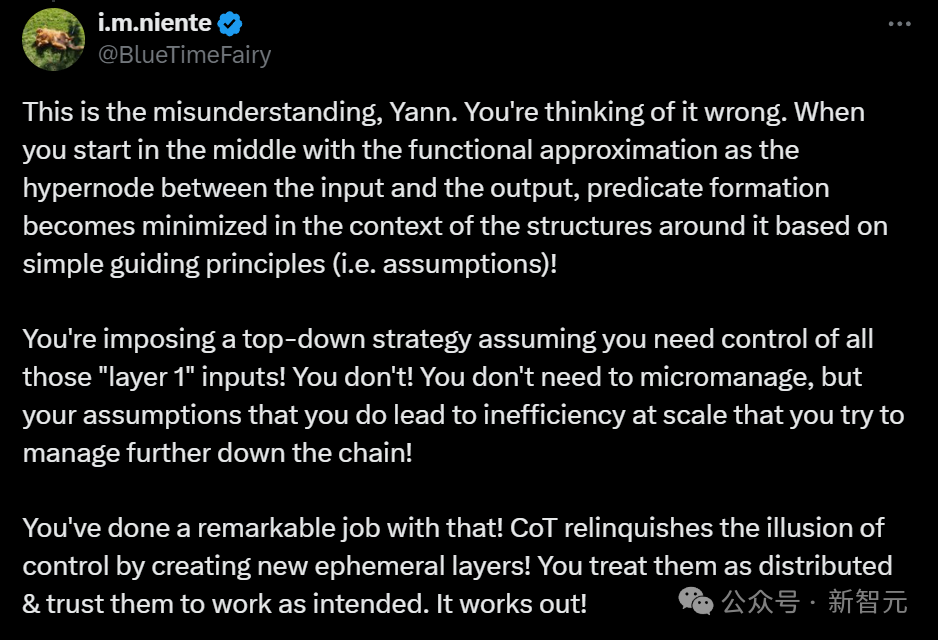Click the 新智元 watermark text
The height and width of the screenshot is (640, 938).
(x=867, y=602)
